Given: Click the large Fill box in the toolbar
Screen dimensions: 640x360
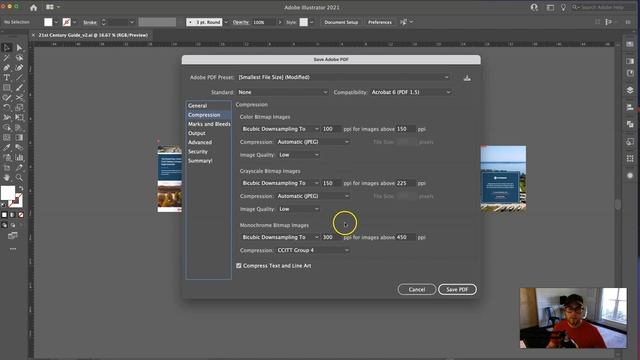Looking at the screenshot, I should tap(8, 193).
